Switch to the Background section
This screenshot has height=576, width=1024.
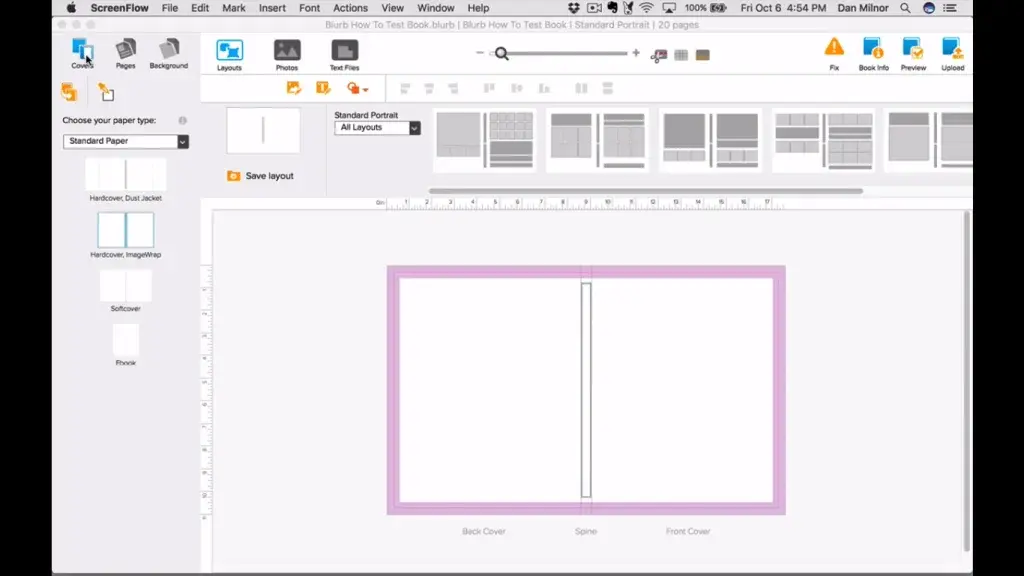[167, 52]
